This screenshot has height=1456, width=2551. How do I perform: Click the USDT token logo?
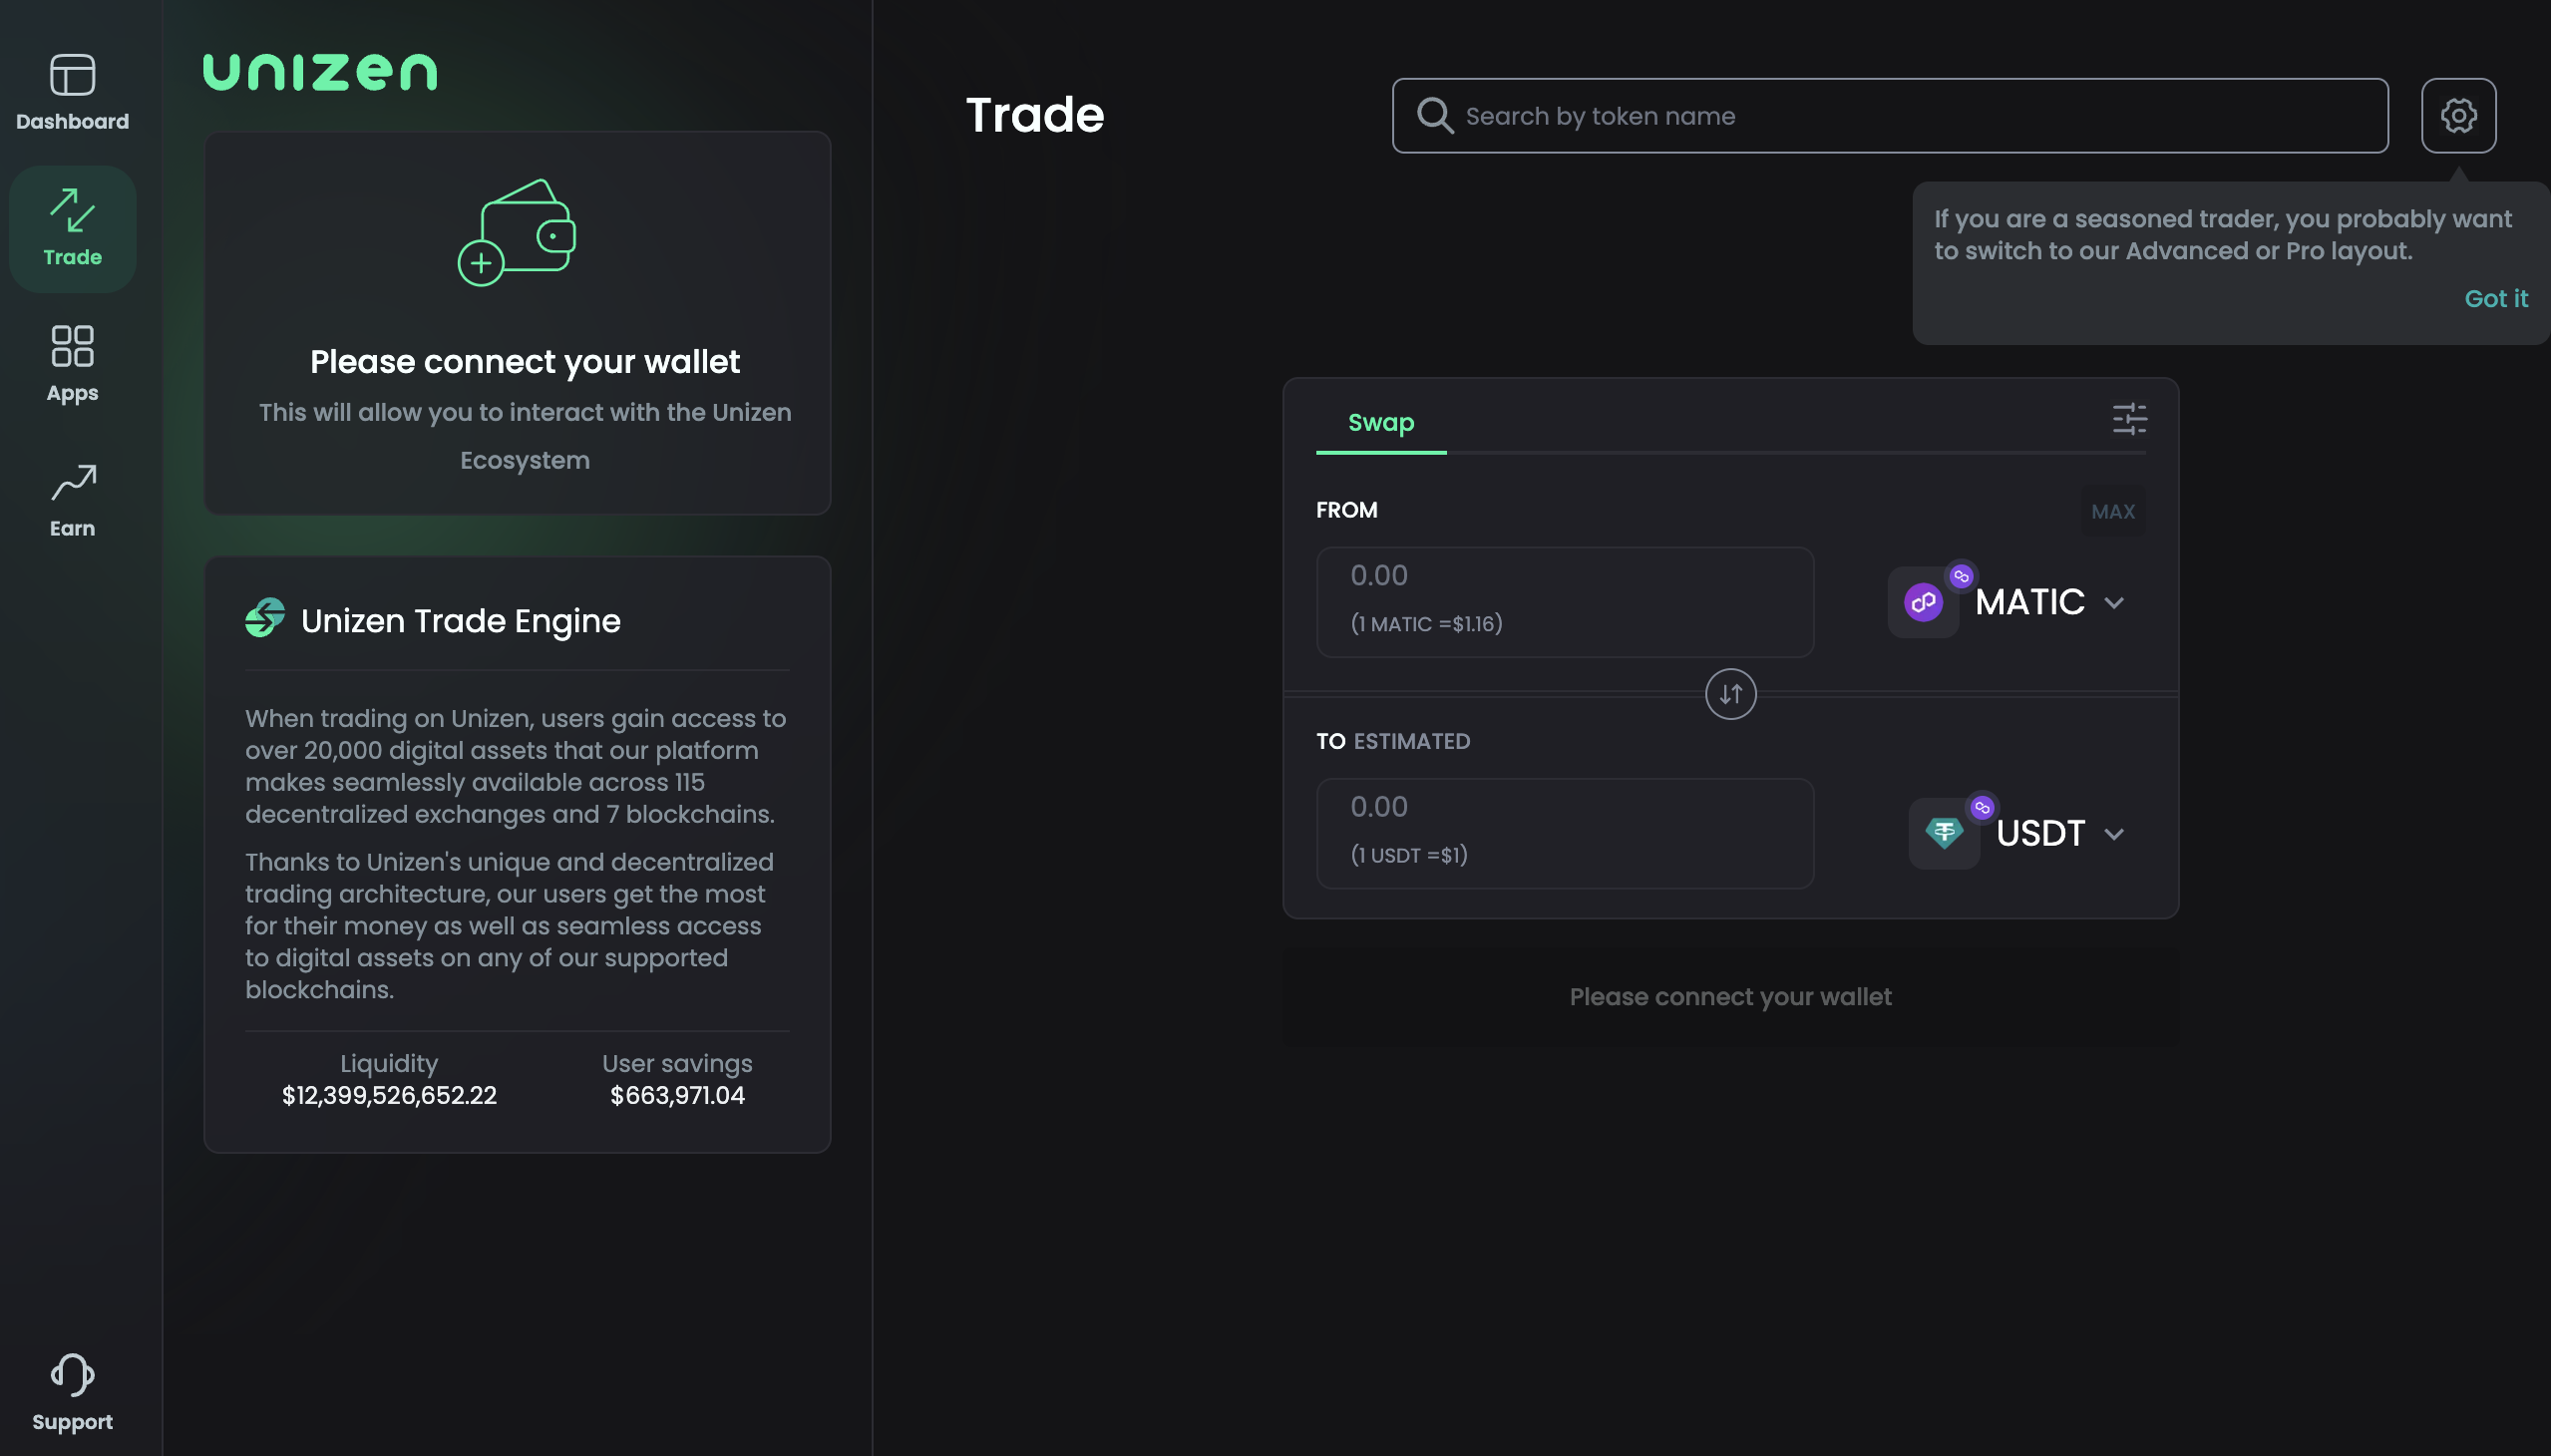point(1943,833)
